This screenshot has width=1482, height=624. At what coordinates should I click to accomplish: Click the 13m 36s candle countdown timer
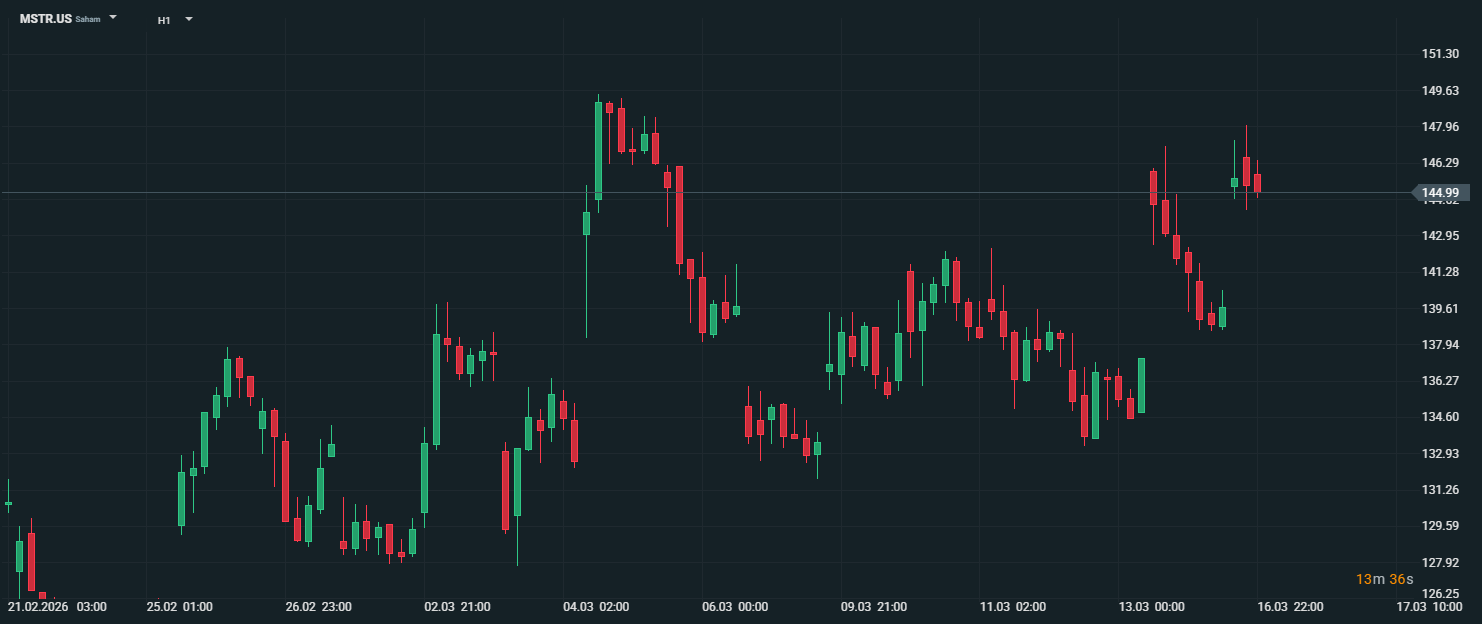[x=1385, y=579]
